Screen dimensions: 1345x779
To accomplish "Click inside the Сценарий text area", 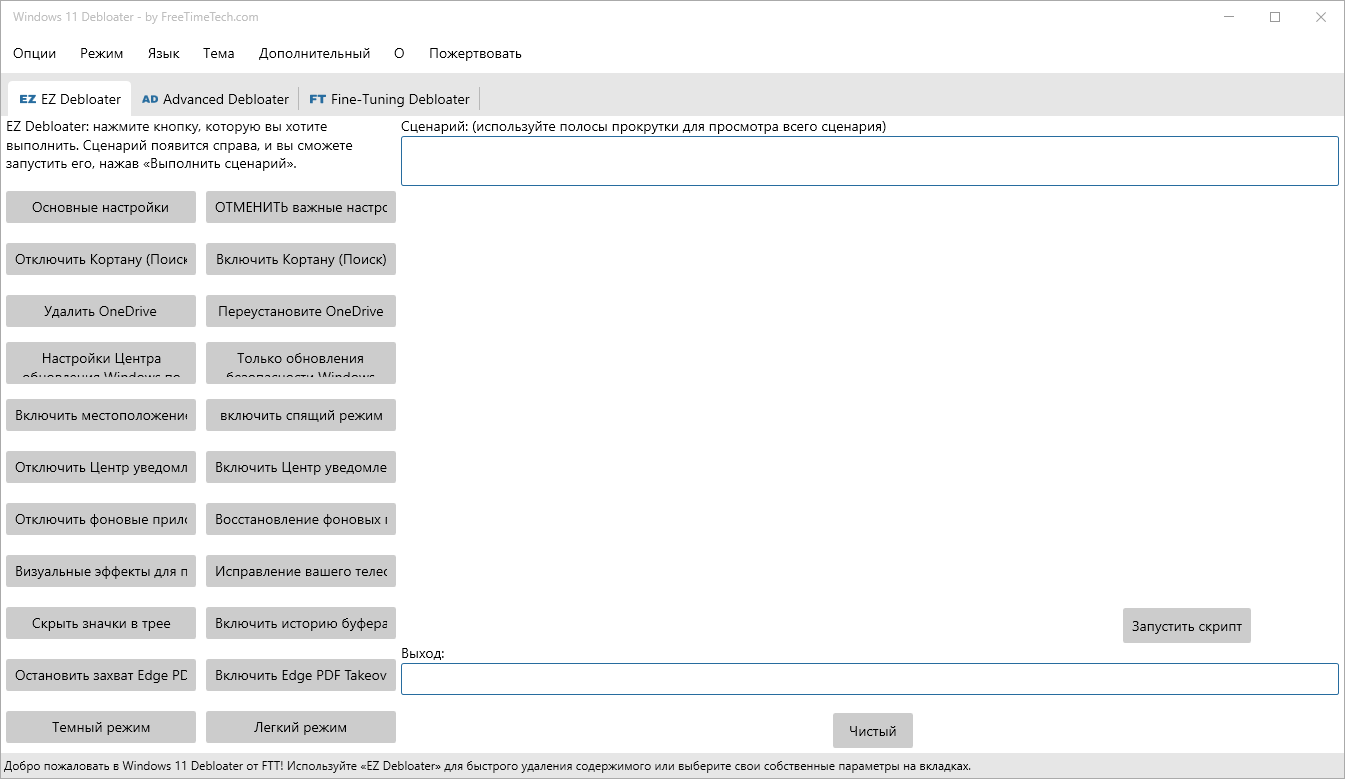I will click(x=869, y=160).
